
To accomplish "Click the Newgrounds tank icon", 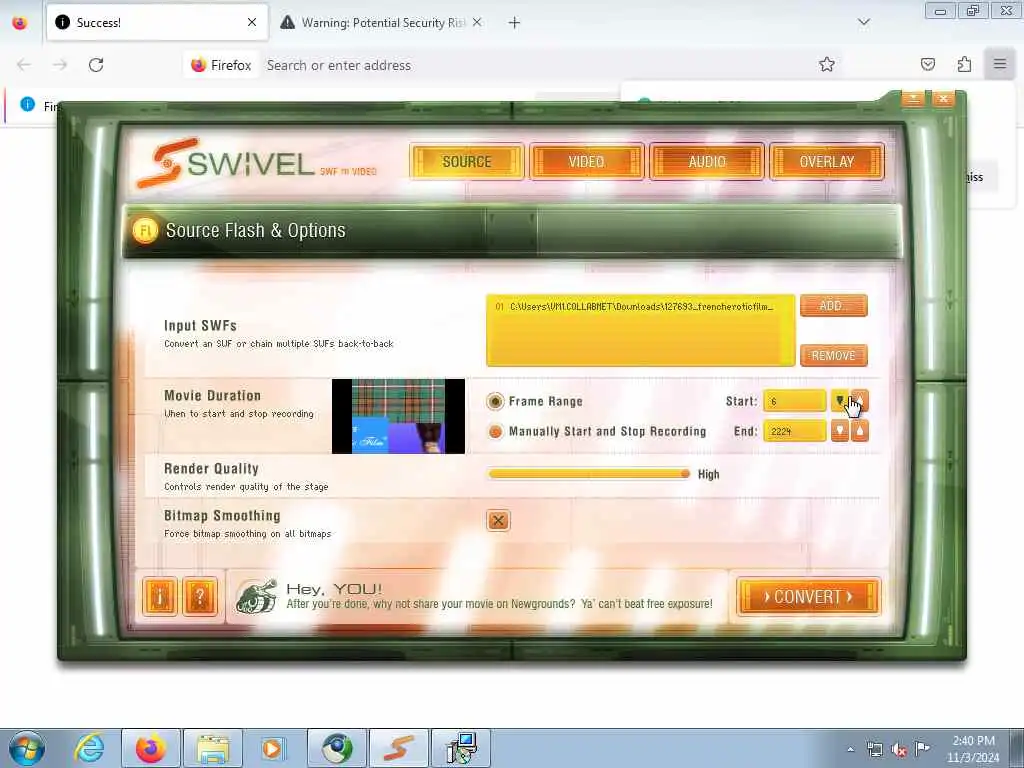I will [257, 596].
